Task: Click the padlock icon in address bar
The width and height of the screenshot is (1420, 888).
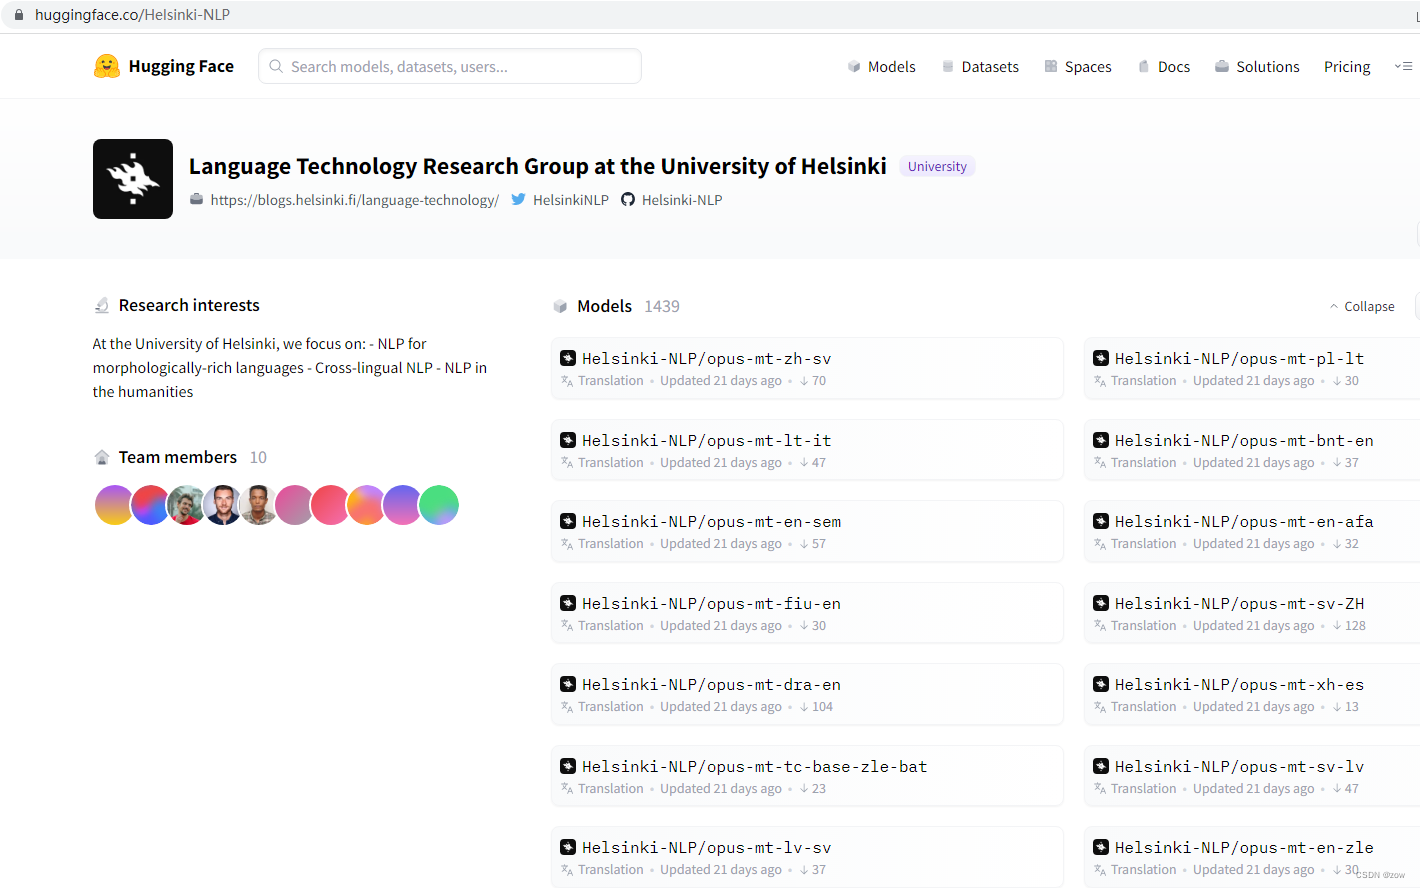Action: coord(18,15)
